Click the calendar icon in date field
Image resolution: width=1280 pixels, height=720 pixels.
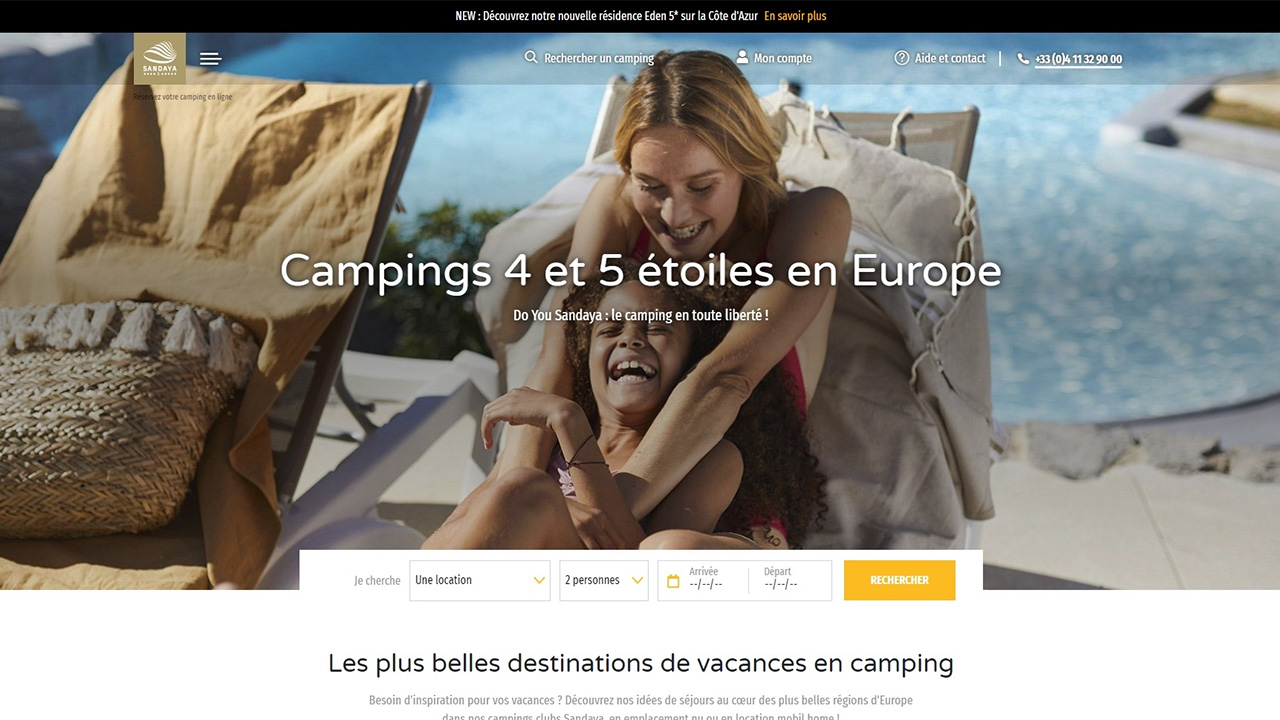[x=673, y=581]
